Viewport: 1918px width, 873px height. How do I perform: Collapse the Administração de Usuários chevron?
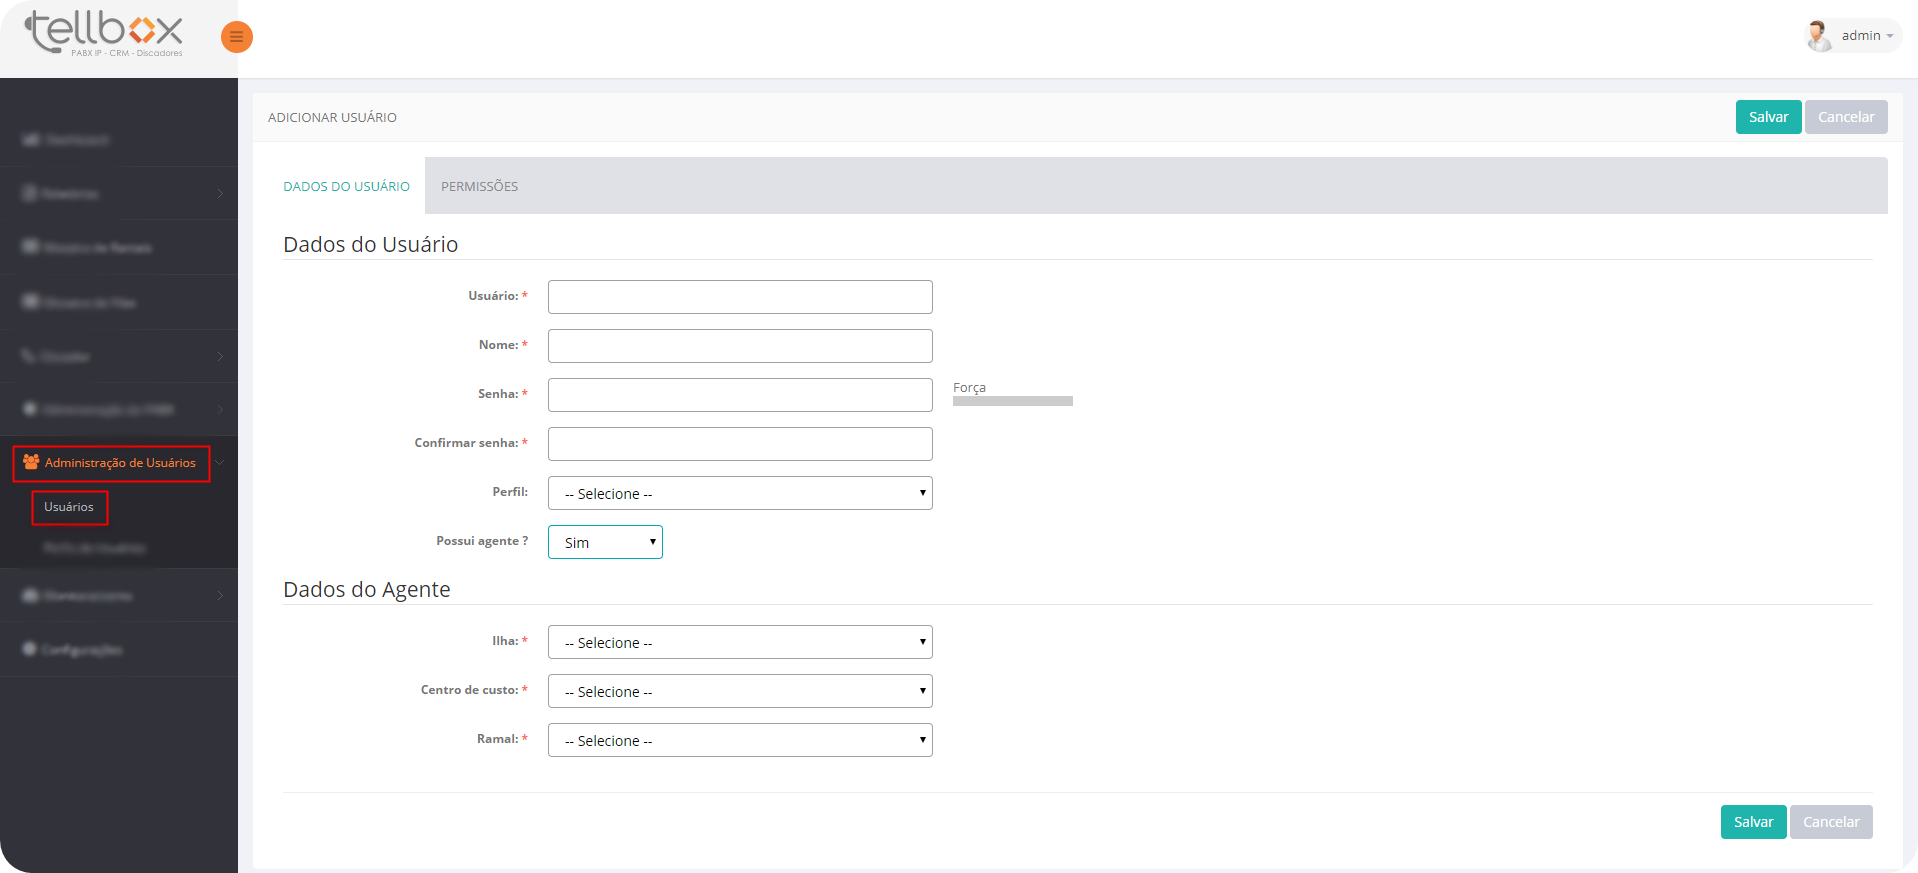click(x=220, y=462)
